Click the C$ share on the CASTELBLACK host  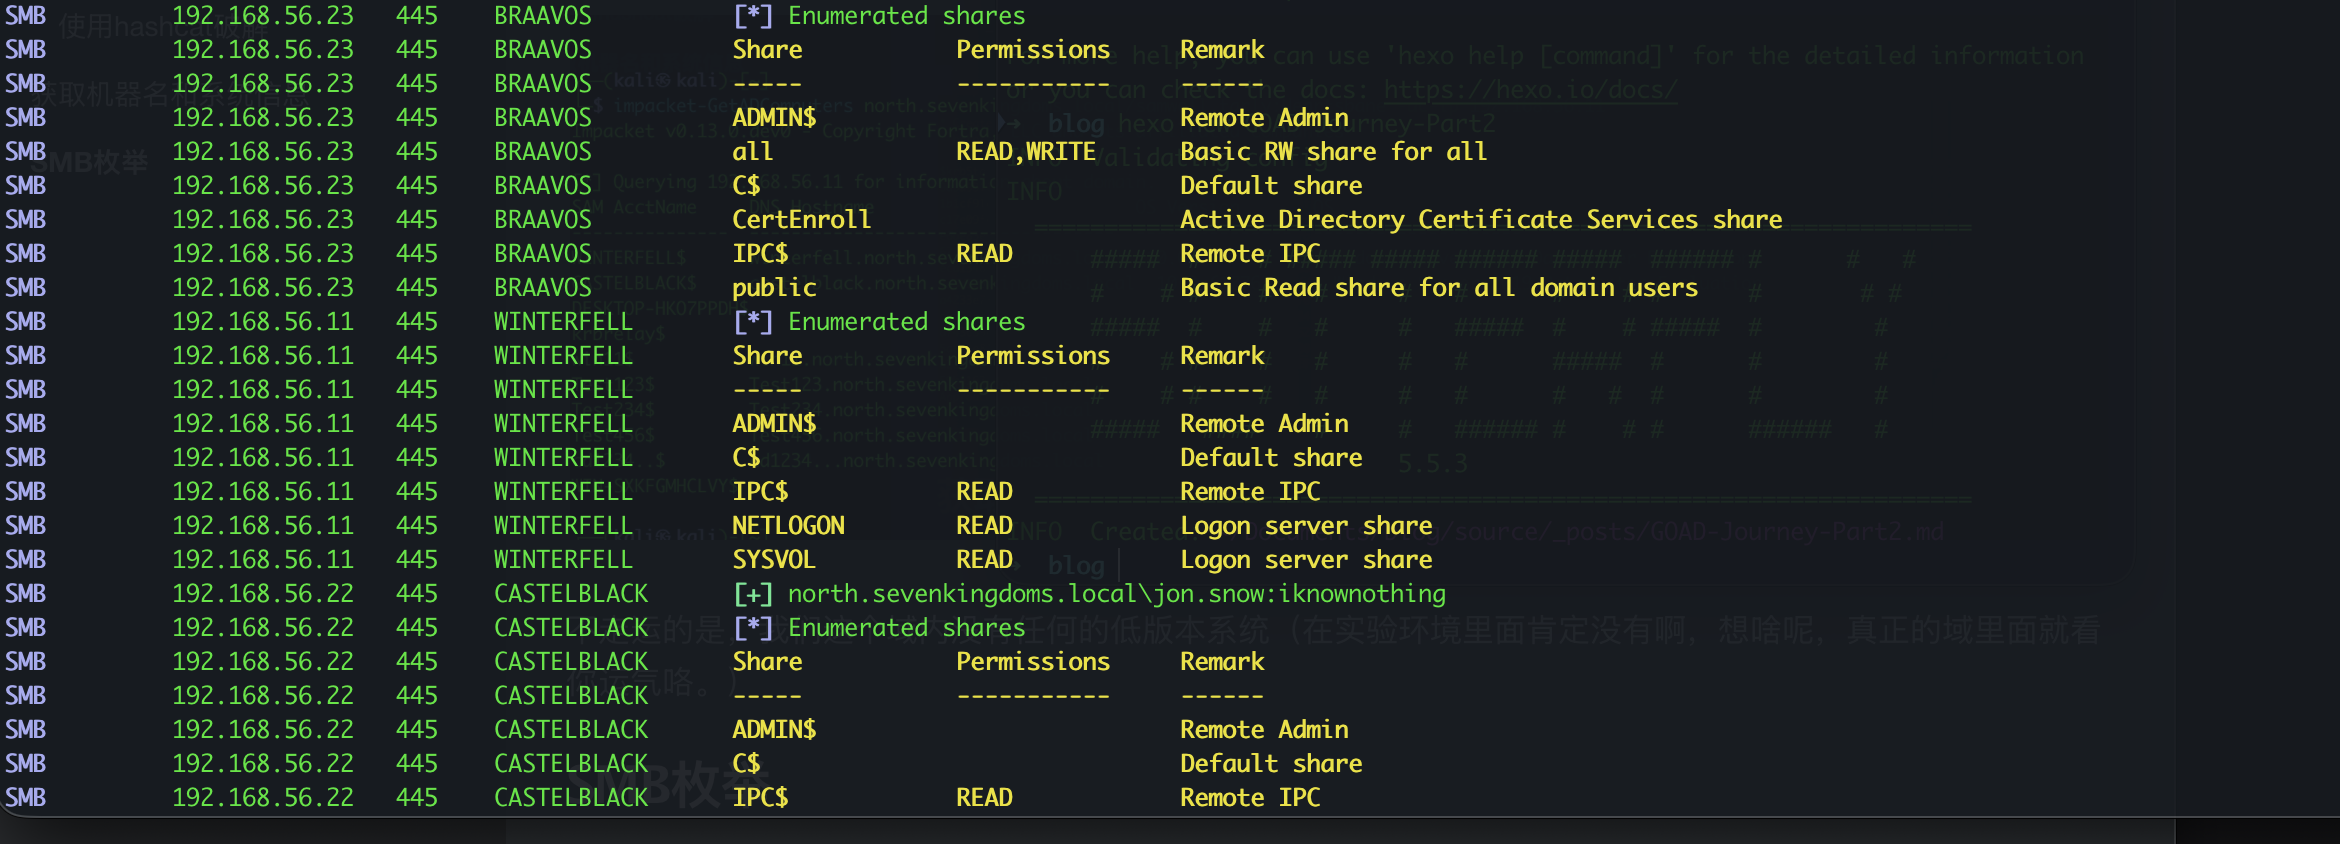pyautogui.click(x=746, y=764)
